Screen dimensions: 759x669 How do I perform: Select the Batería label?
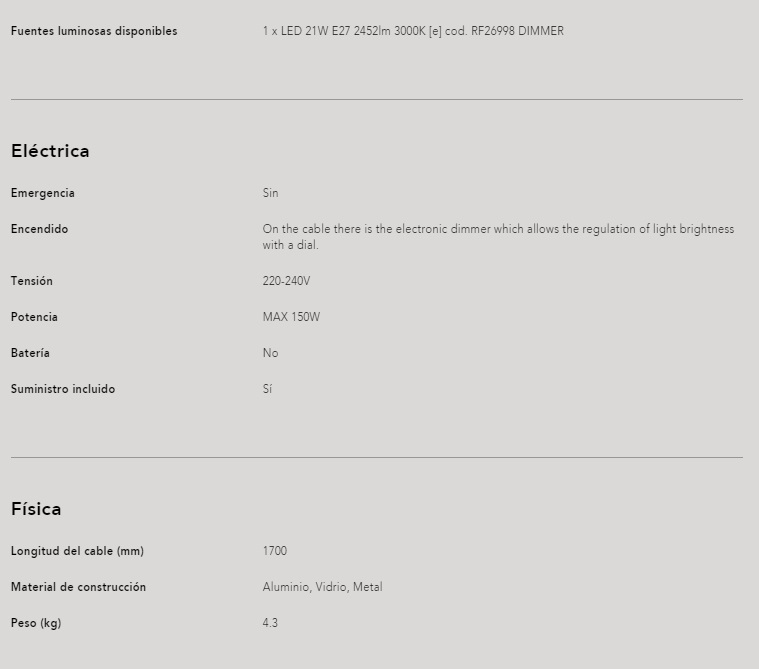(30, 353)
